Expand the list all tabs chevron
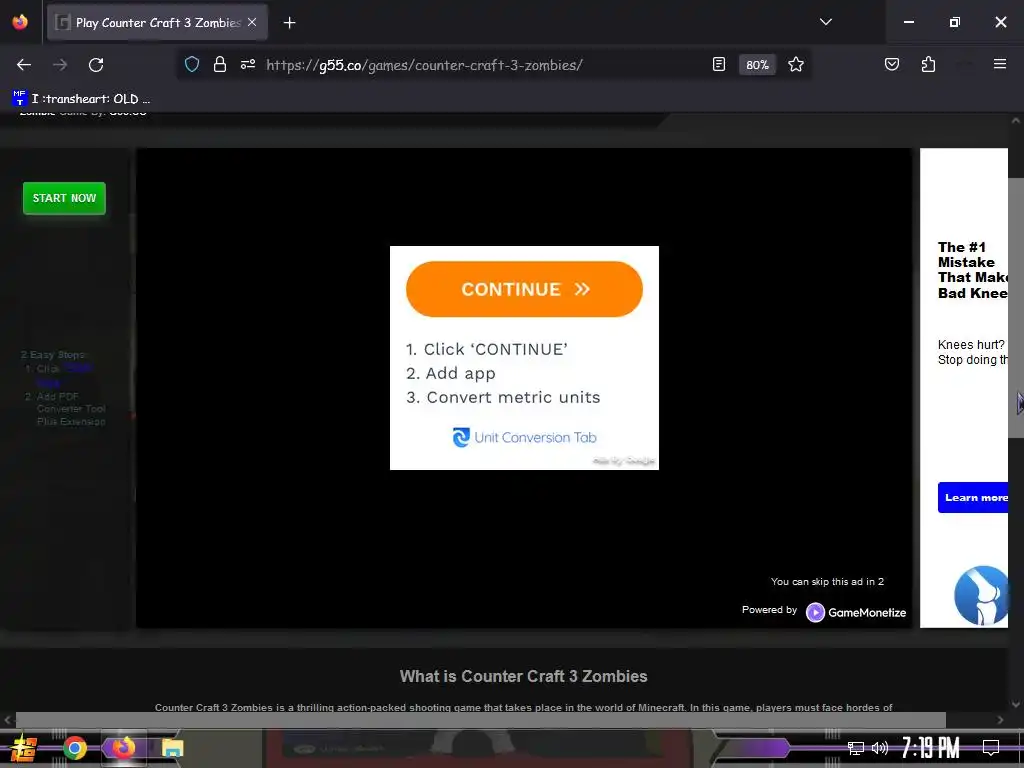 825,22
